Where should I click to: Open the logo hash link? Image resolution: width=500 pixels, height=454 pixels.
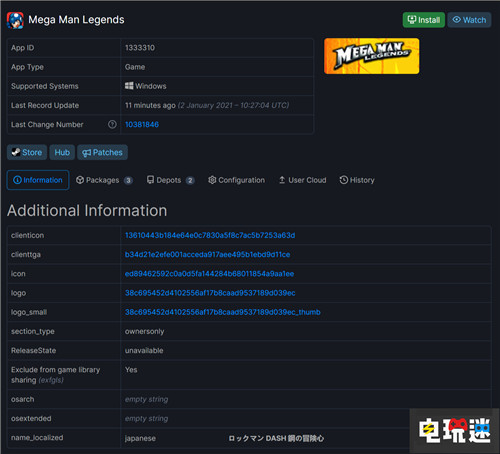tap(210, 293)
